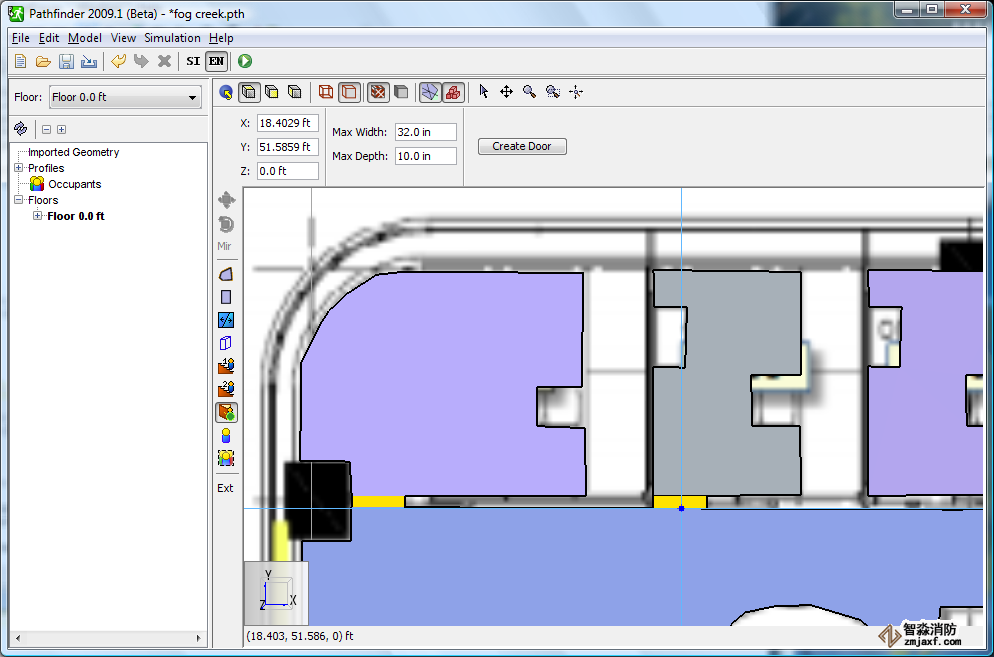This screenshot has height=657, width=994.
Task: Expand the Floor 0.0 ft tree node
Action: click(x=38, y=216)
